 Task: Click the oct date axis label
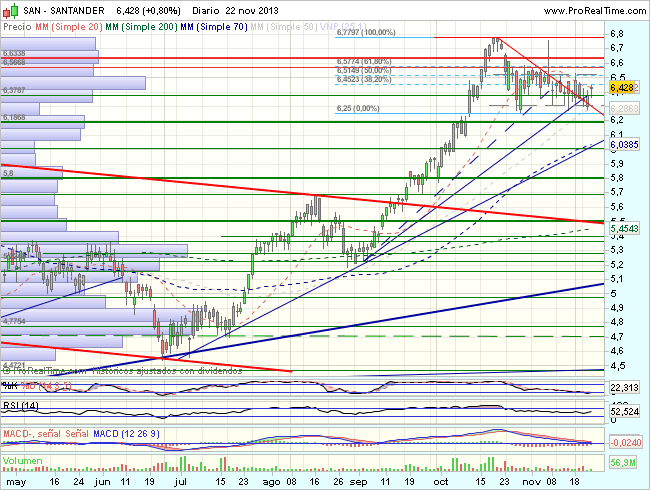441,482
